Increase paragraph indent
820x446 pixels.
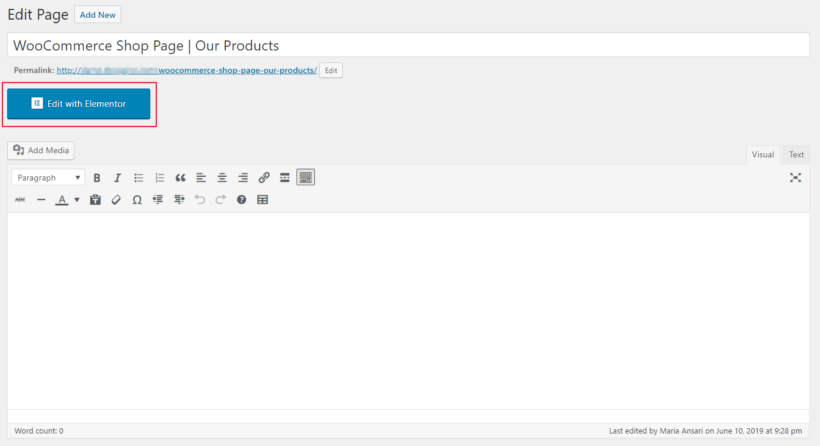(179, 200)
